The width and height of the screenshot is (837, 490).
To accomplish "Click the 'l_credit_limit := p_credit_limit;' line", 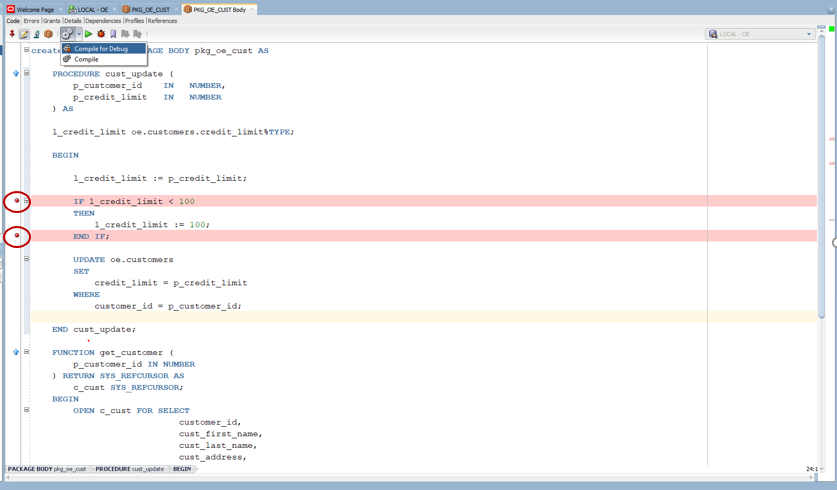I will coord(160,178).
